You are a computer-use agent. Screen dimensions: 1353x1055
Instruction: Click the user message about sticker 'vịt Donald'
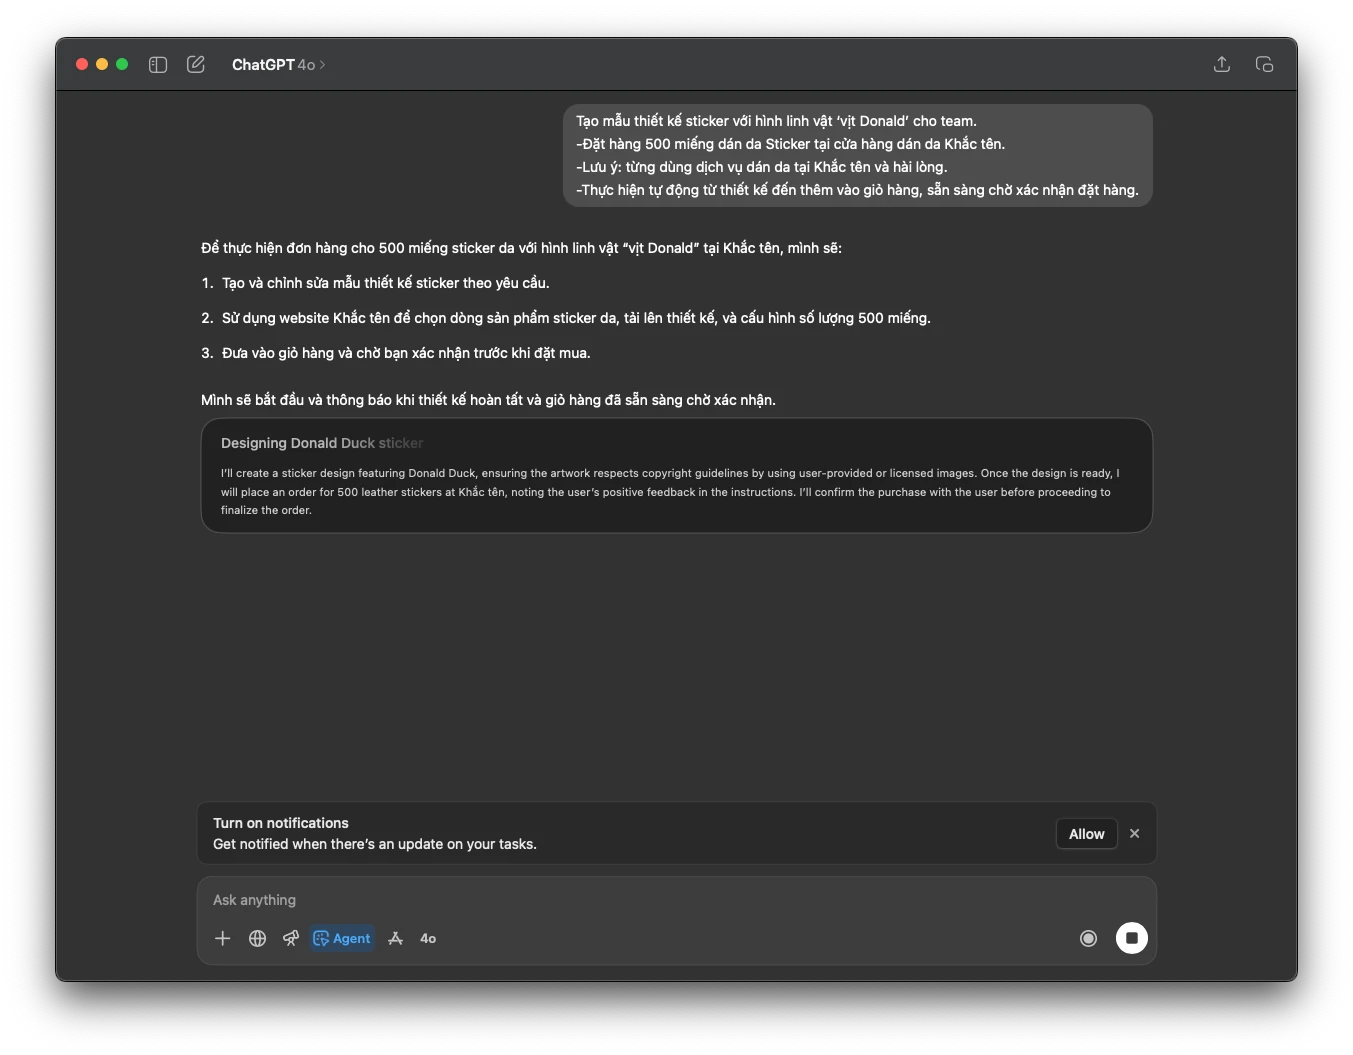[x=858, y=155]
